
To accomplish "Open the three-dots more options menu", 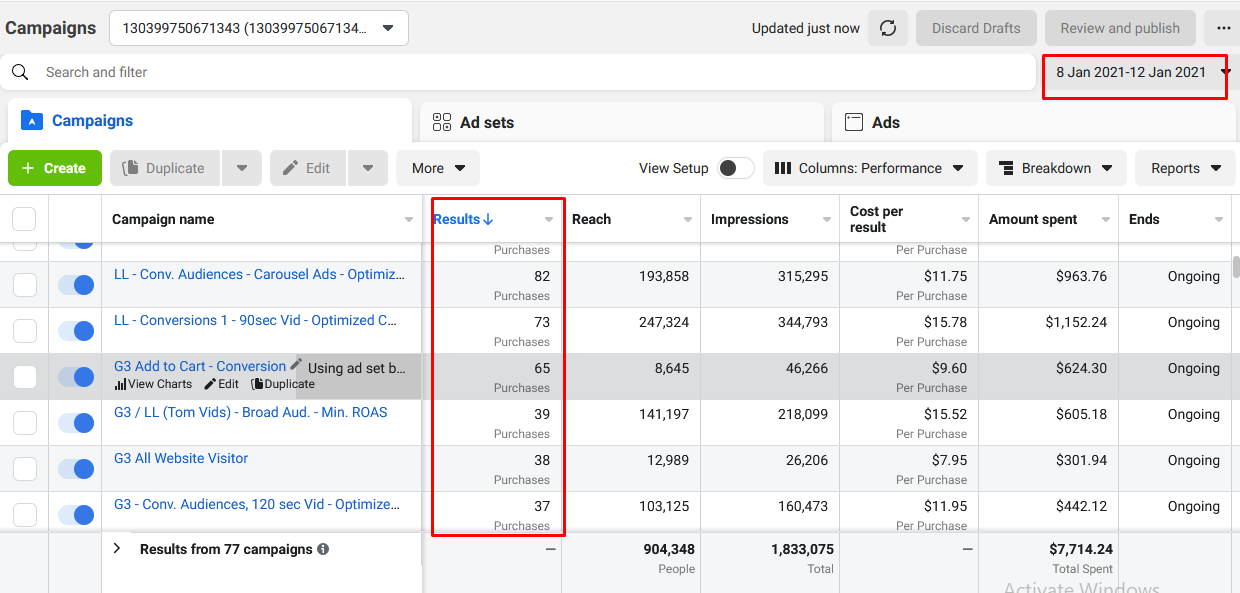I will 1224,28.
